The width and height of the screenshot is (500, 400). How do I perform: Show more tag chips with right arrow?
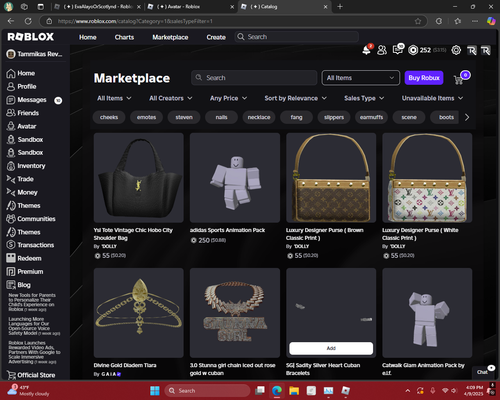[467, 117]
